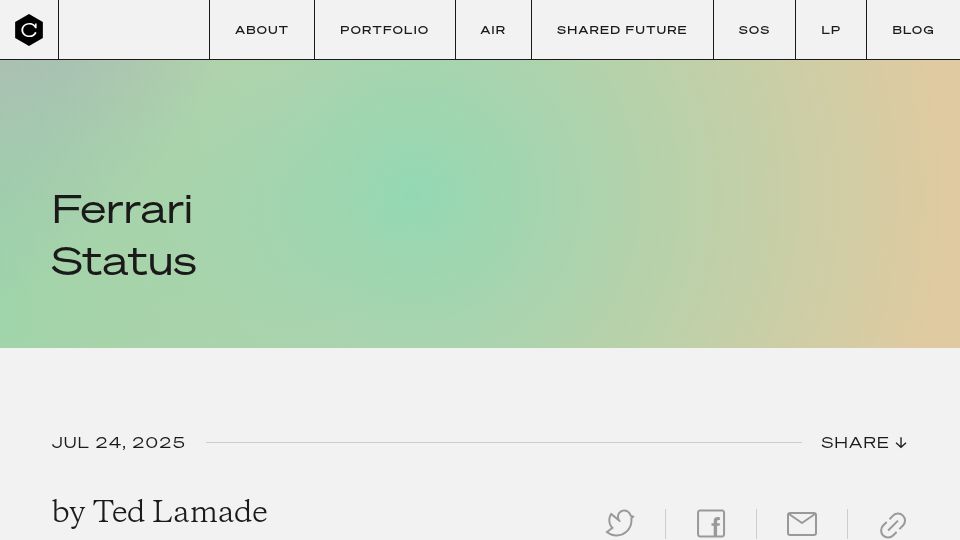Click the author name Ted Lamade
The height and width of the screenshot is (540, 960).
tap(180, 511)
